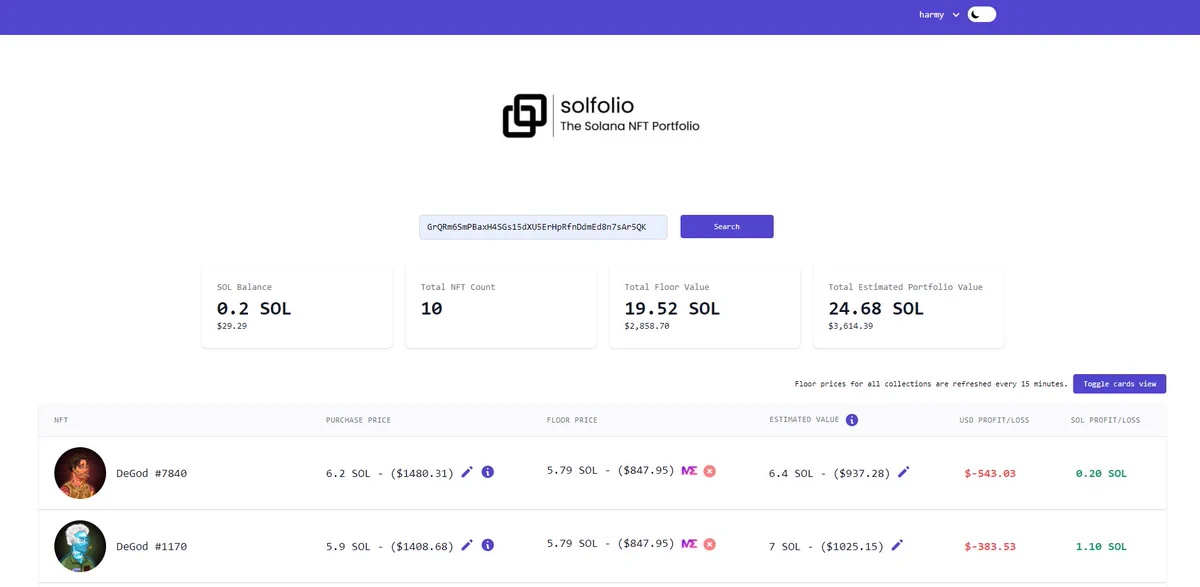1200x587 pixels.
Task: Click the $2,858.70 floor value amount
Action: tap(647, 326)
